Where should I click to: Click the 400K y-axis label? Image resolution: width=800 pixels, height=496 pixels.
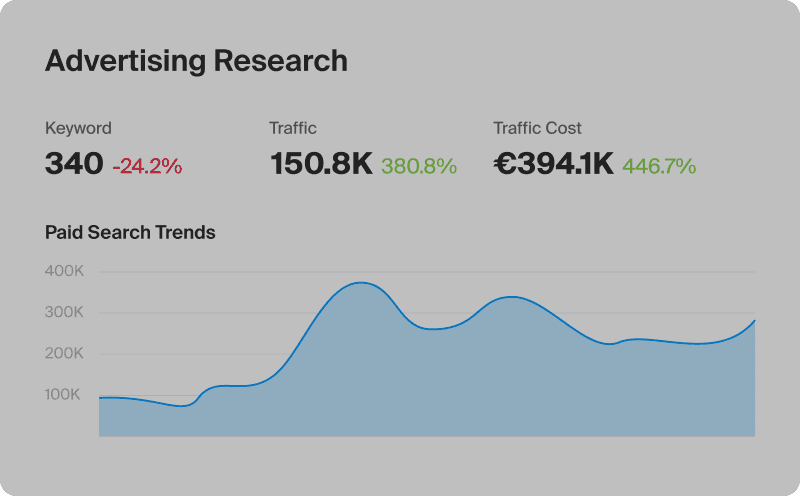[64, 271]
